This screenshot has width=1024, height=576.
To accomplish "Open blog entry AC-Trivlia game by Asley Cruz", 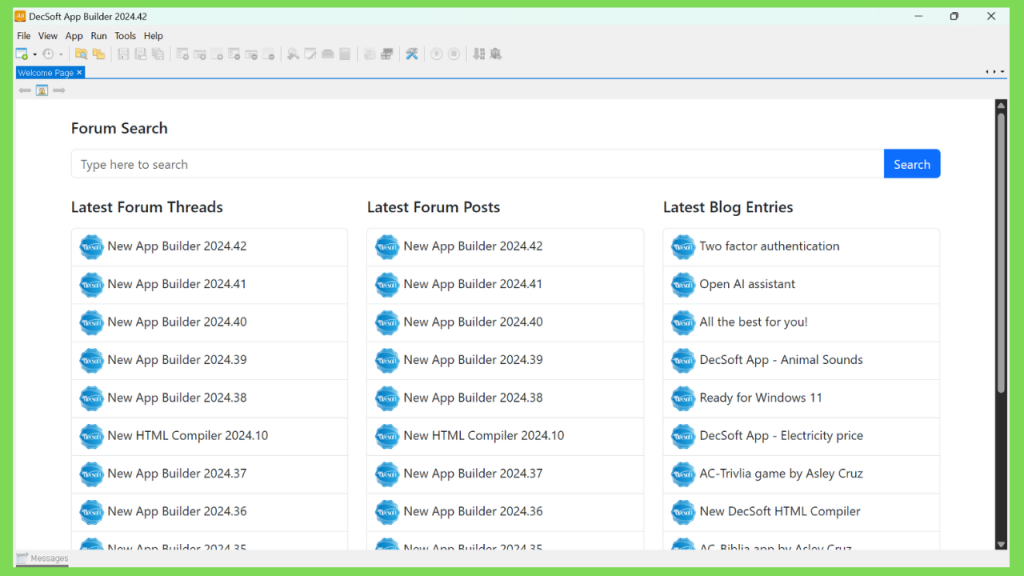I will 781,473.
